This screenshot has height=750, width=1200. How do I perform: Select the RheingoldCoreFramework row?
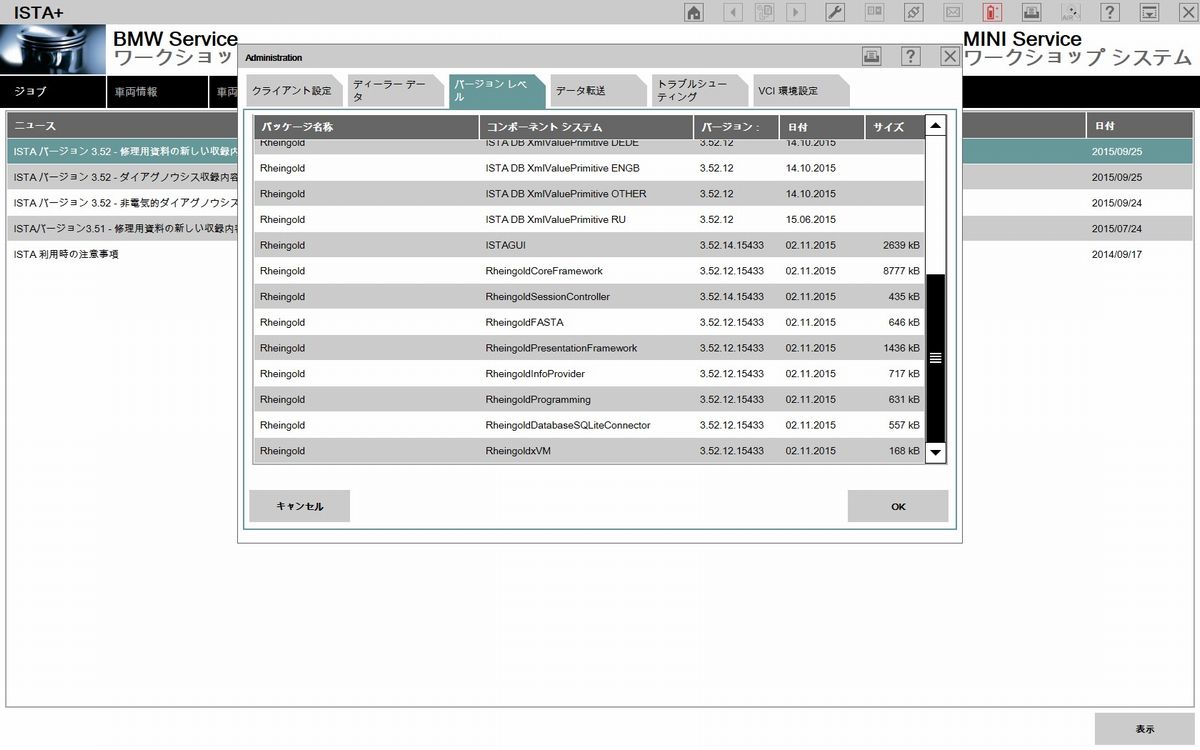point(589,271)
